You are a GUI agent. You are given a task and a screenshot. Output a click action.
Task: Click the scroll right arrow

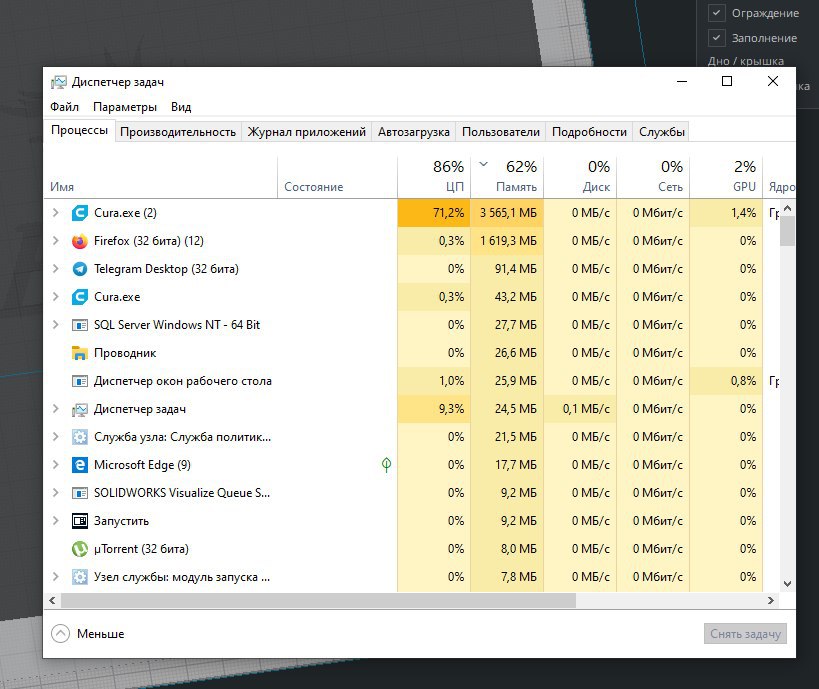click(x=771, y=601)
